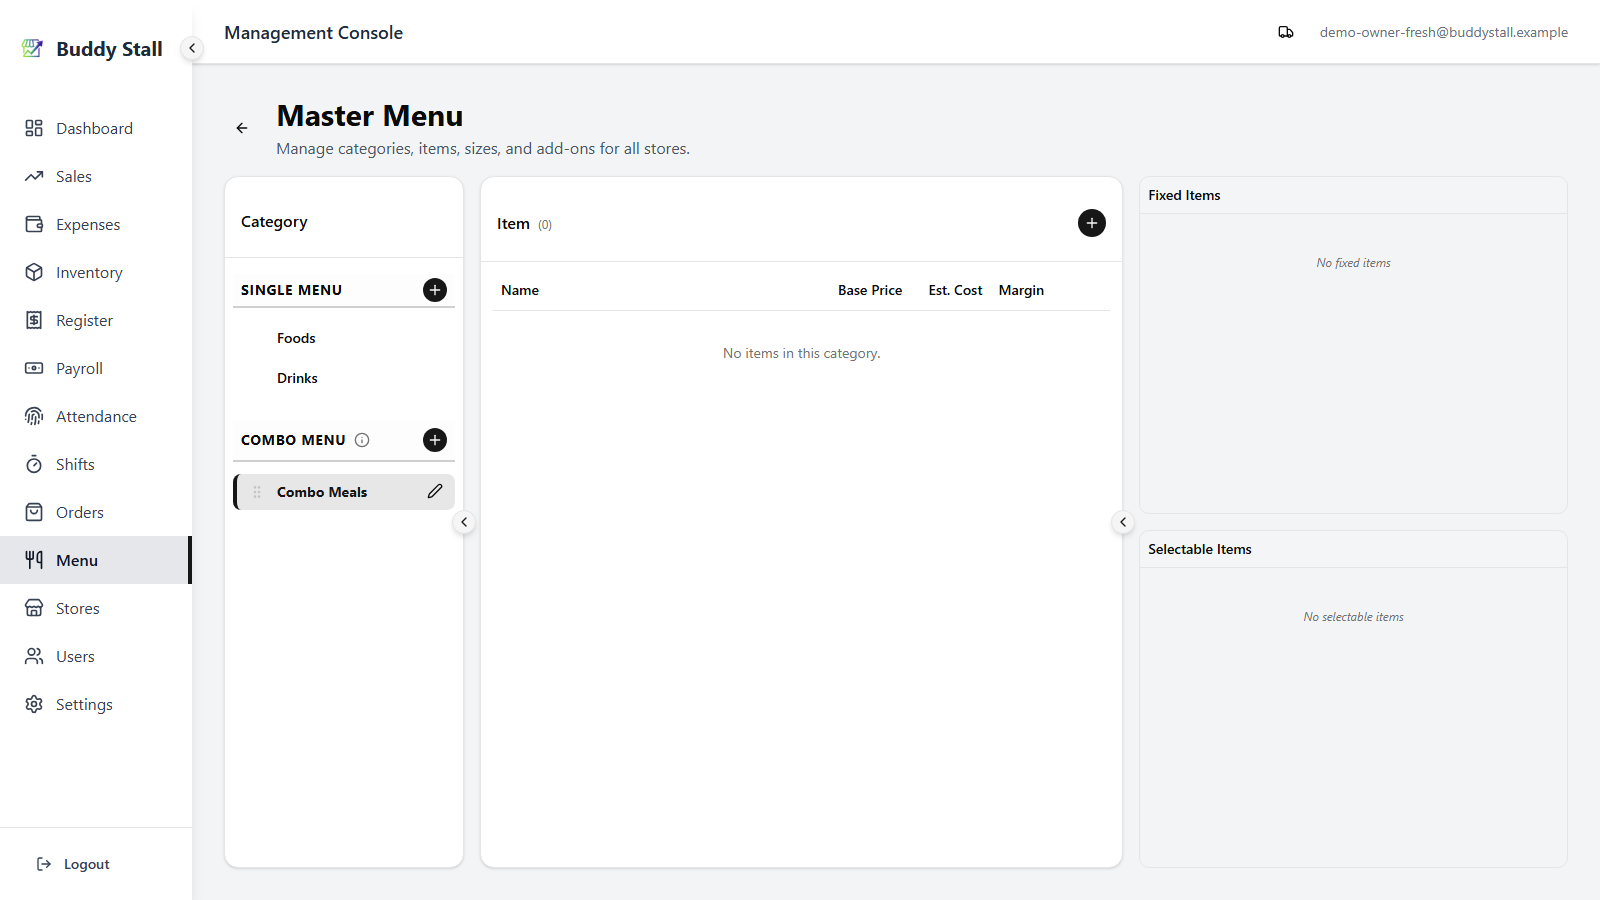1600x900 pixels.
Task: Click the Inventory box icon
Action: coord(34,272)
